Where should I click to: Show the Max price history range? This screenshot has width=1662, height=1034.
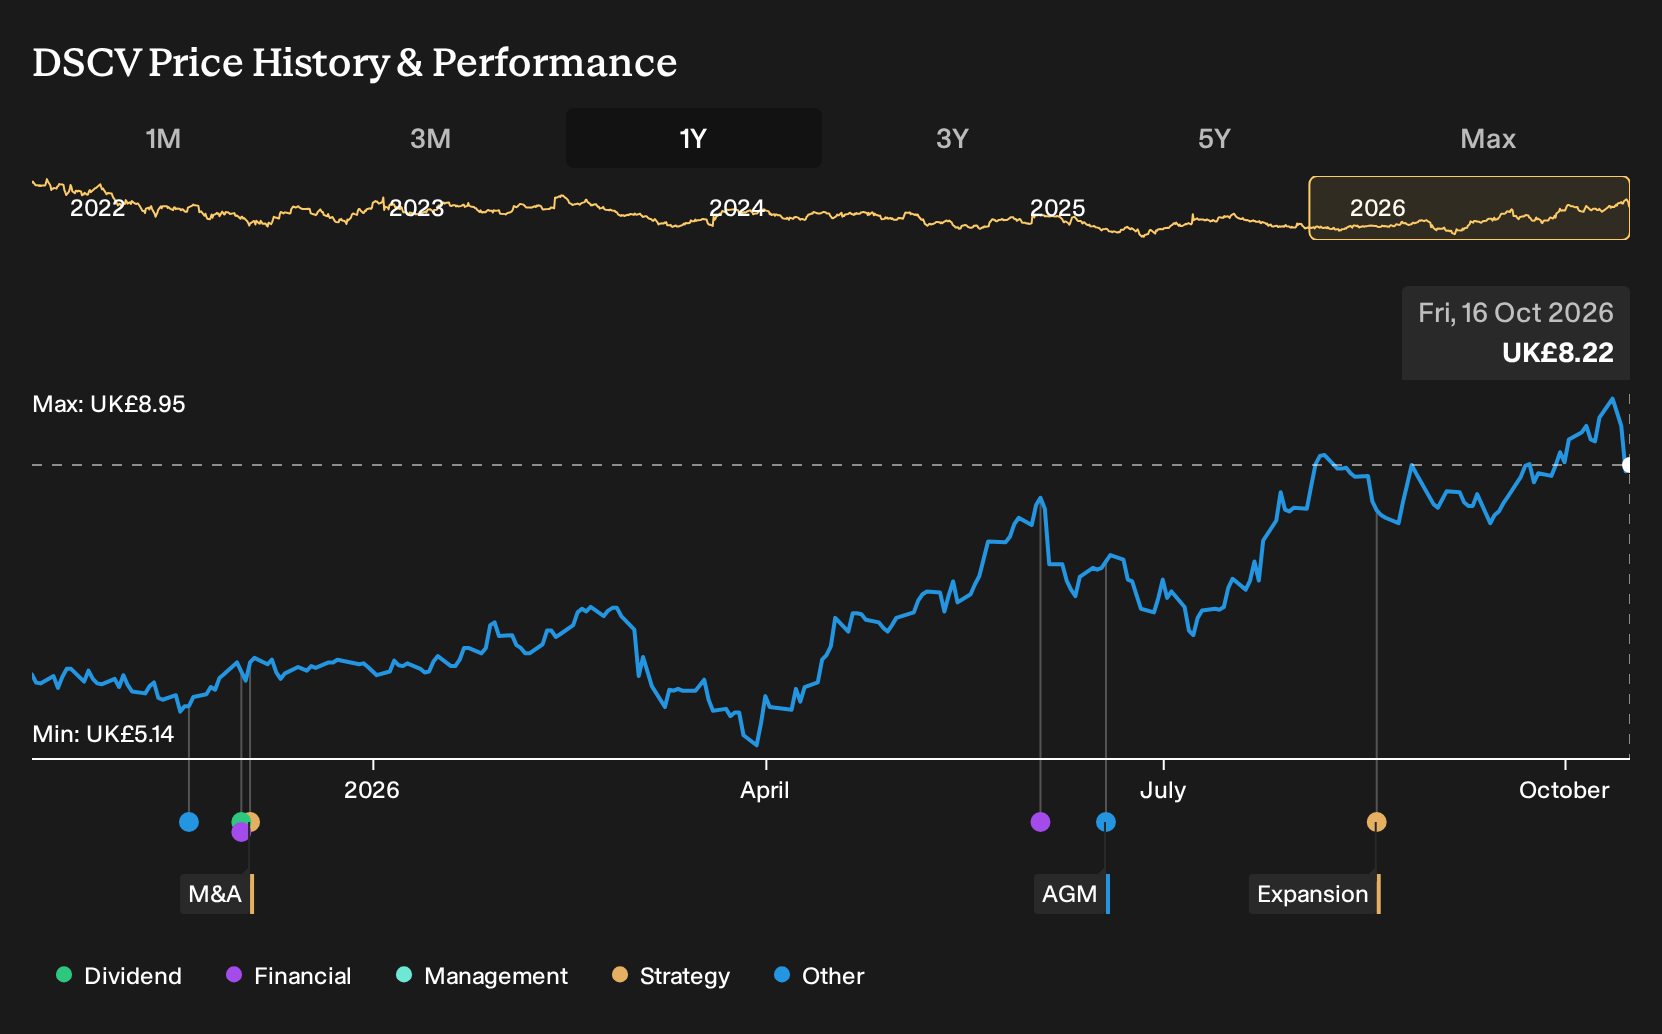click(1488, 138)
